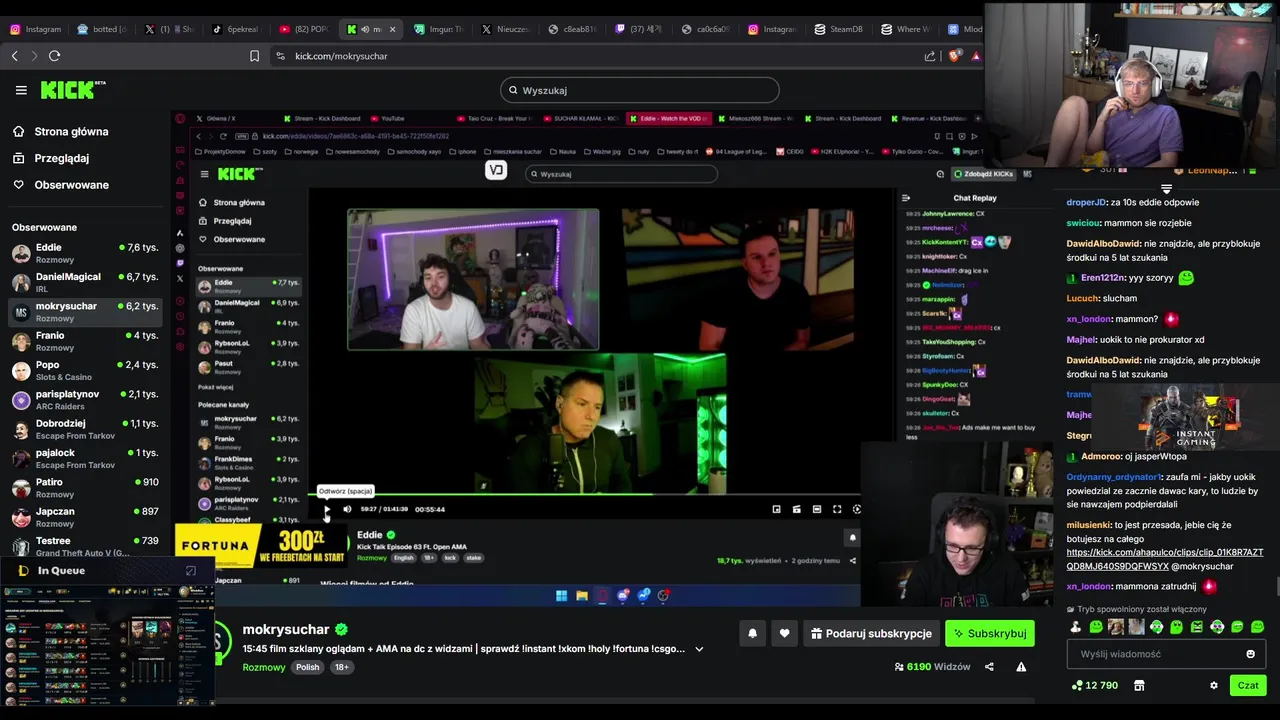Click the heart follow icon
1280x720 pixels.
coord(784,633)
